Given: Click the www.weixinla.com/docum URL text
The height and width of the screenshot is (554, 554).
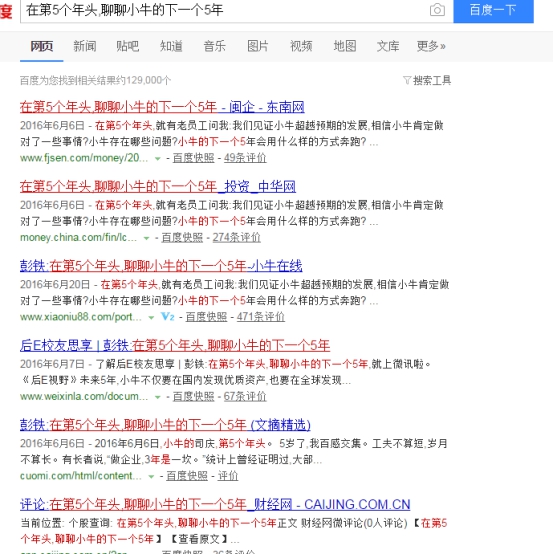Looking at the screenshot, I should pyautogui.click(x=84, y=396).
